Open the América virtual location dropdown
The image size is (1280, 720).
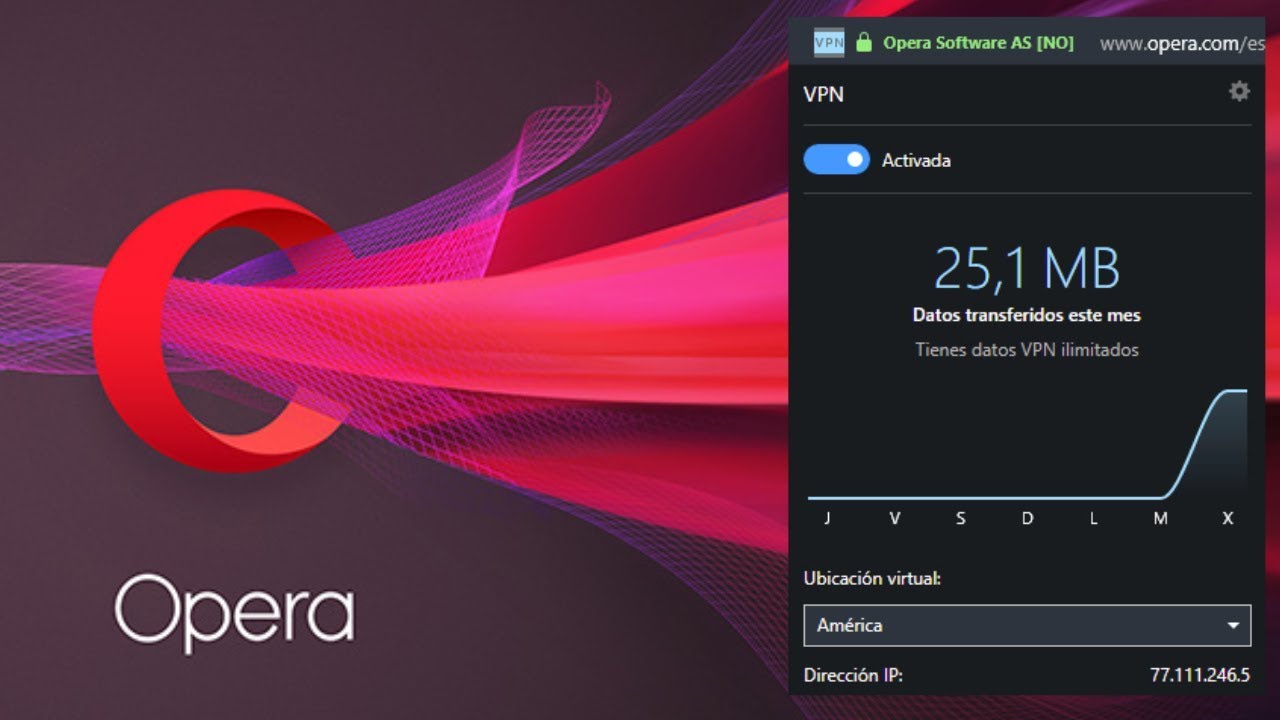(x=1027, y=625)
